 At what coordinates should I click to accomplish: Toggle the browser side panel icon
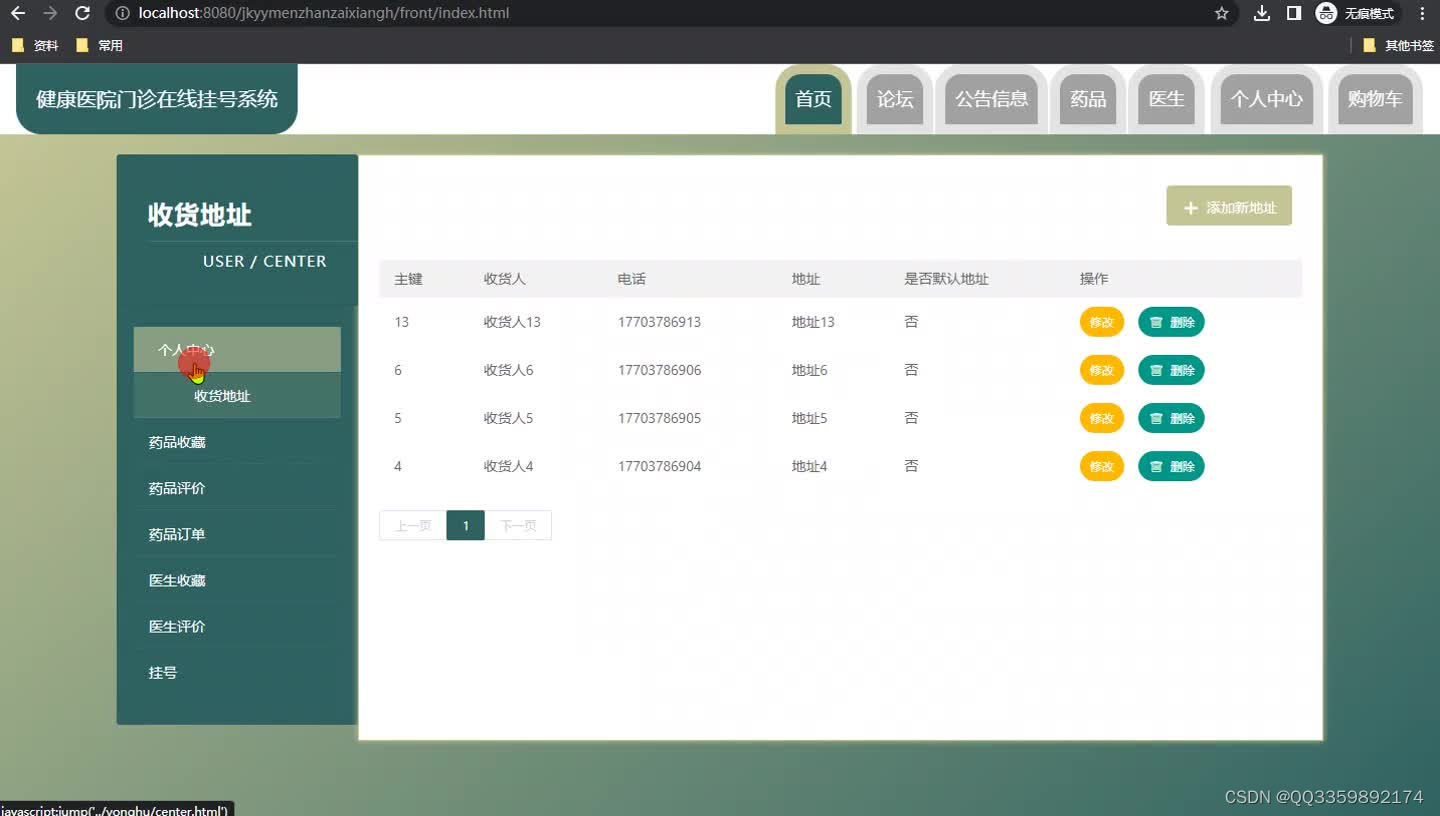1293,13
